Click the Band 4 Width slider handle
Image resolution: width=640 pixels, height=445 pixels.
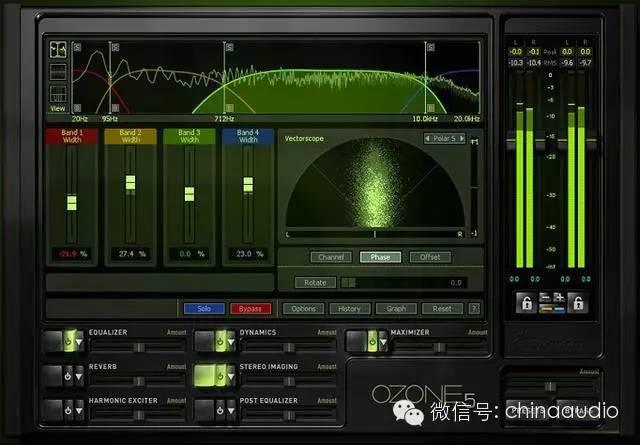click(x=248, y=185)
